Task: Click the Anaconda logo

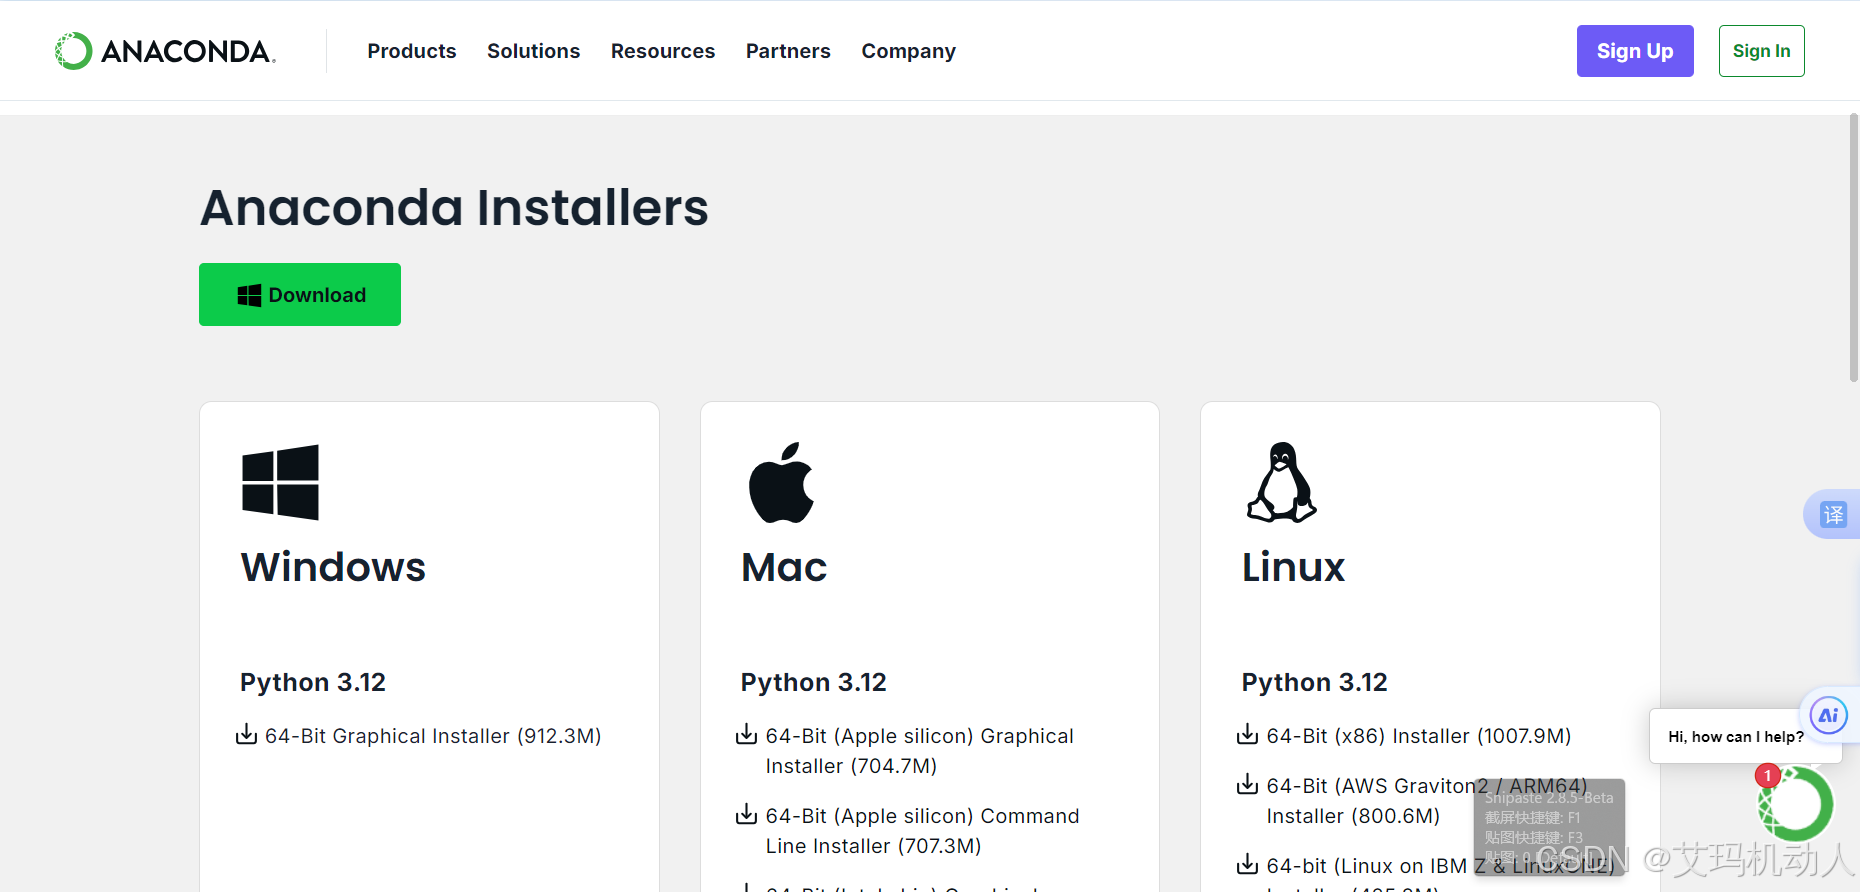Action: 165,51
